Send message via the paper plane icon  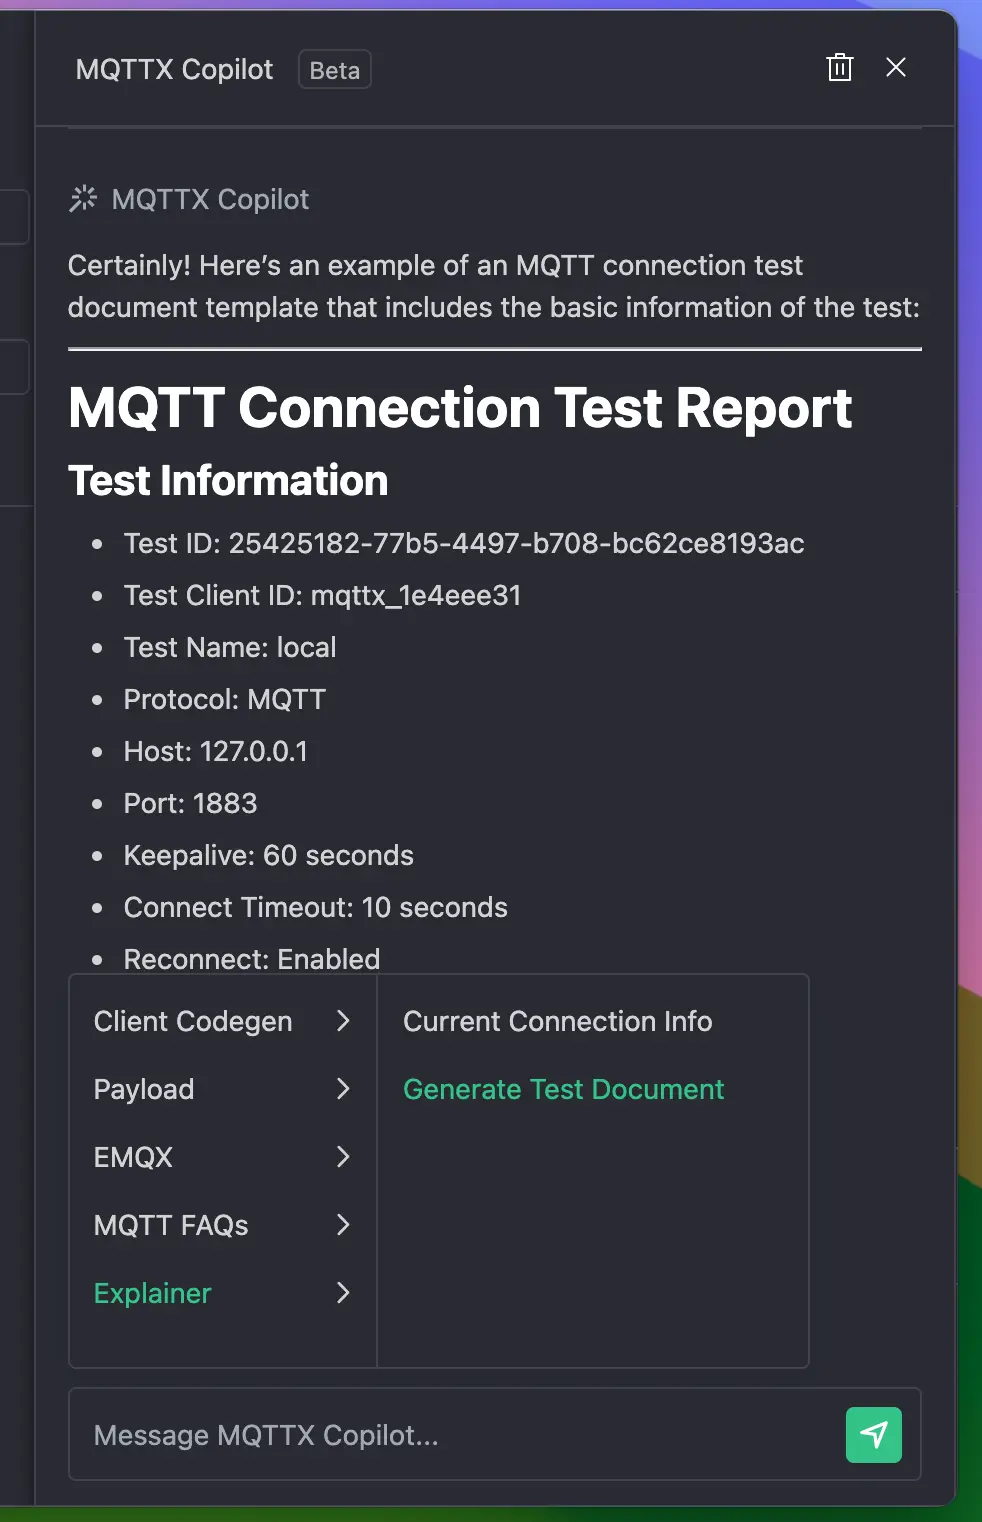(873, 1435)
